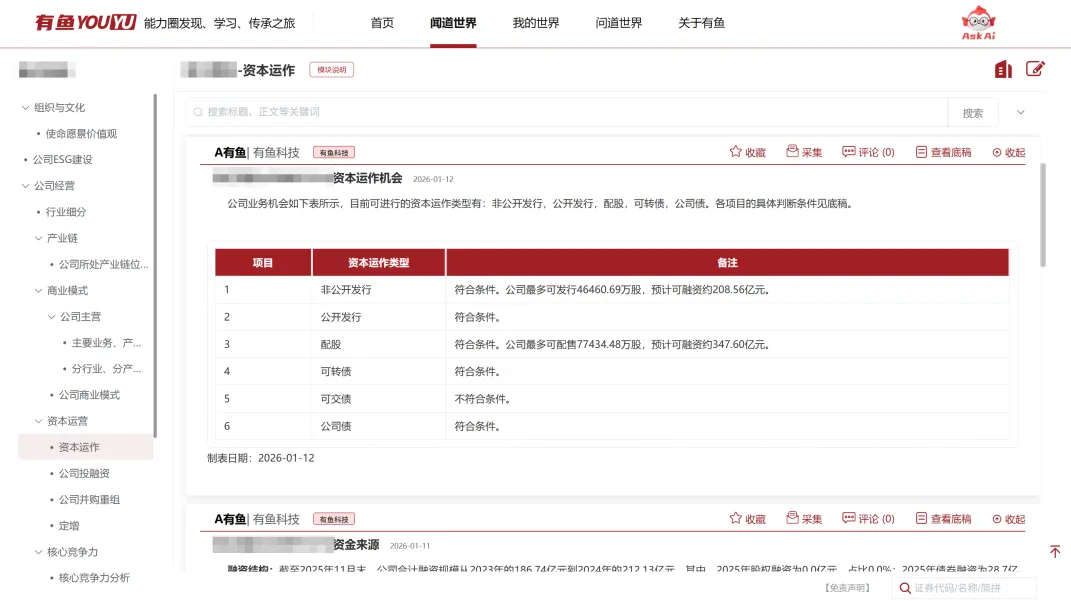Viewport: 1071px width, 601px height.
Task: Collapse the 资本运营 tree node
Action: (38, 421)
